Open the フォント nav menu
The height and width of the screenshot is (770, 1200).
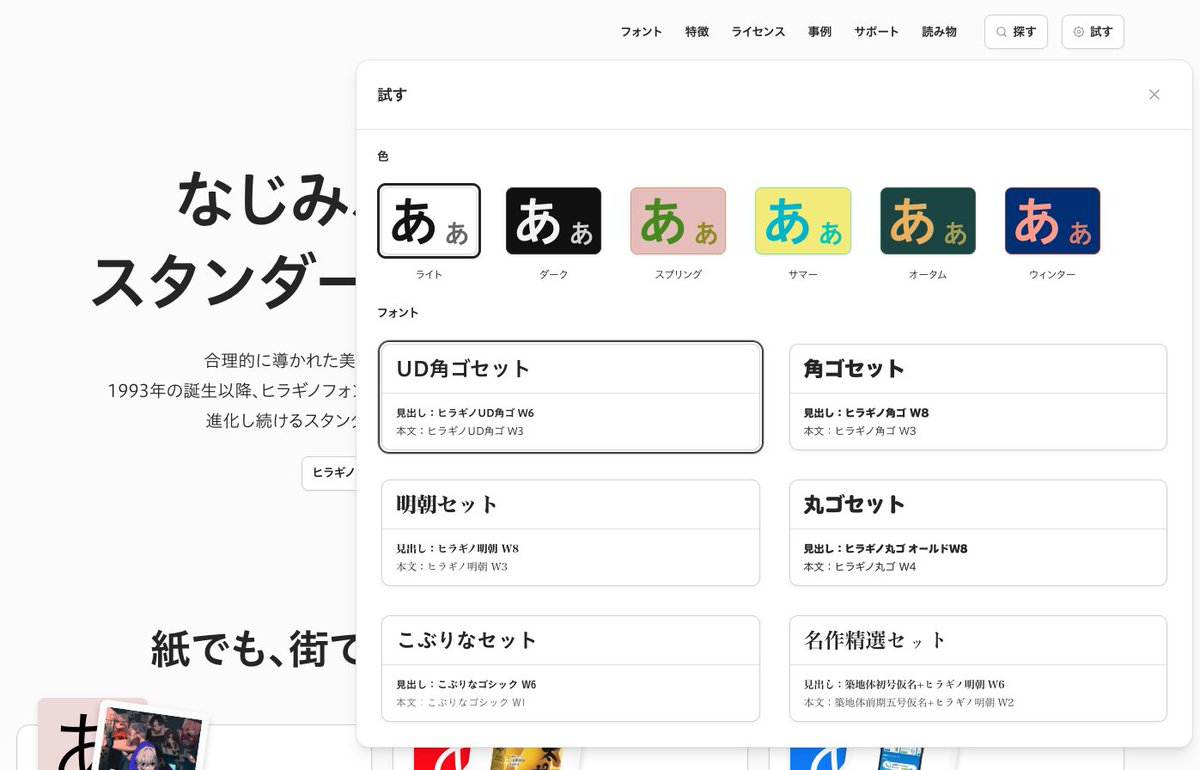(641, 32)
